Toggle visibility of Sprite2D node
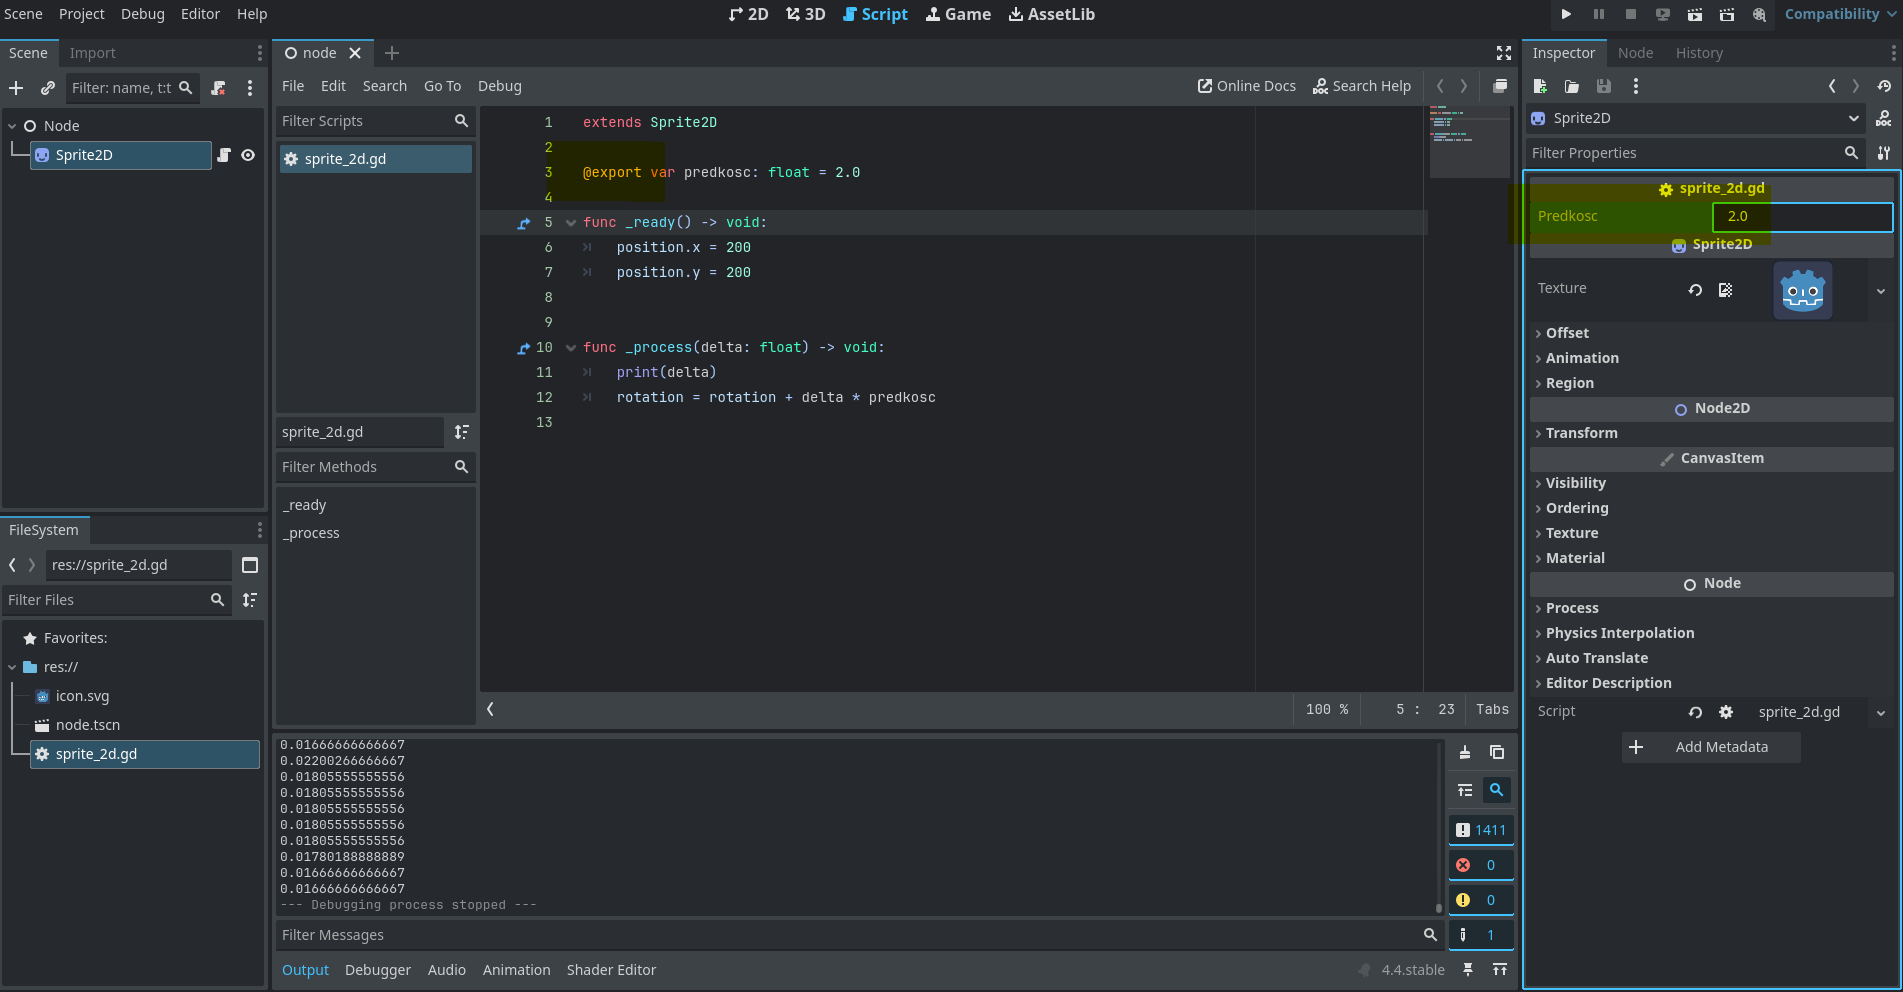The width and height of the screenshot is (1903, 992). pos(248,155)
